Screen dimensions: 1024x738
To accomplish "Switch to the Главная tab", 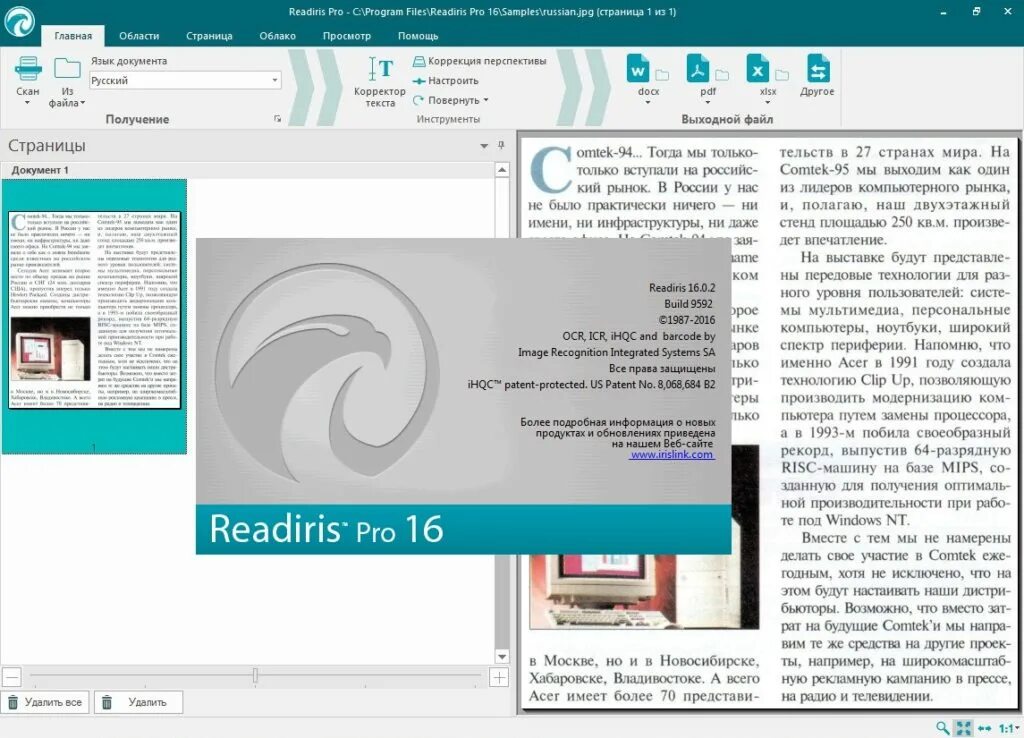I will [x=73, y=36].
